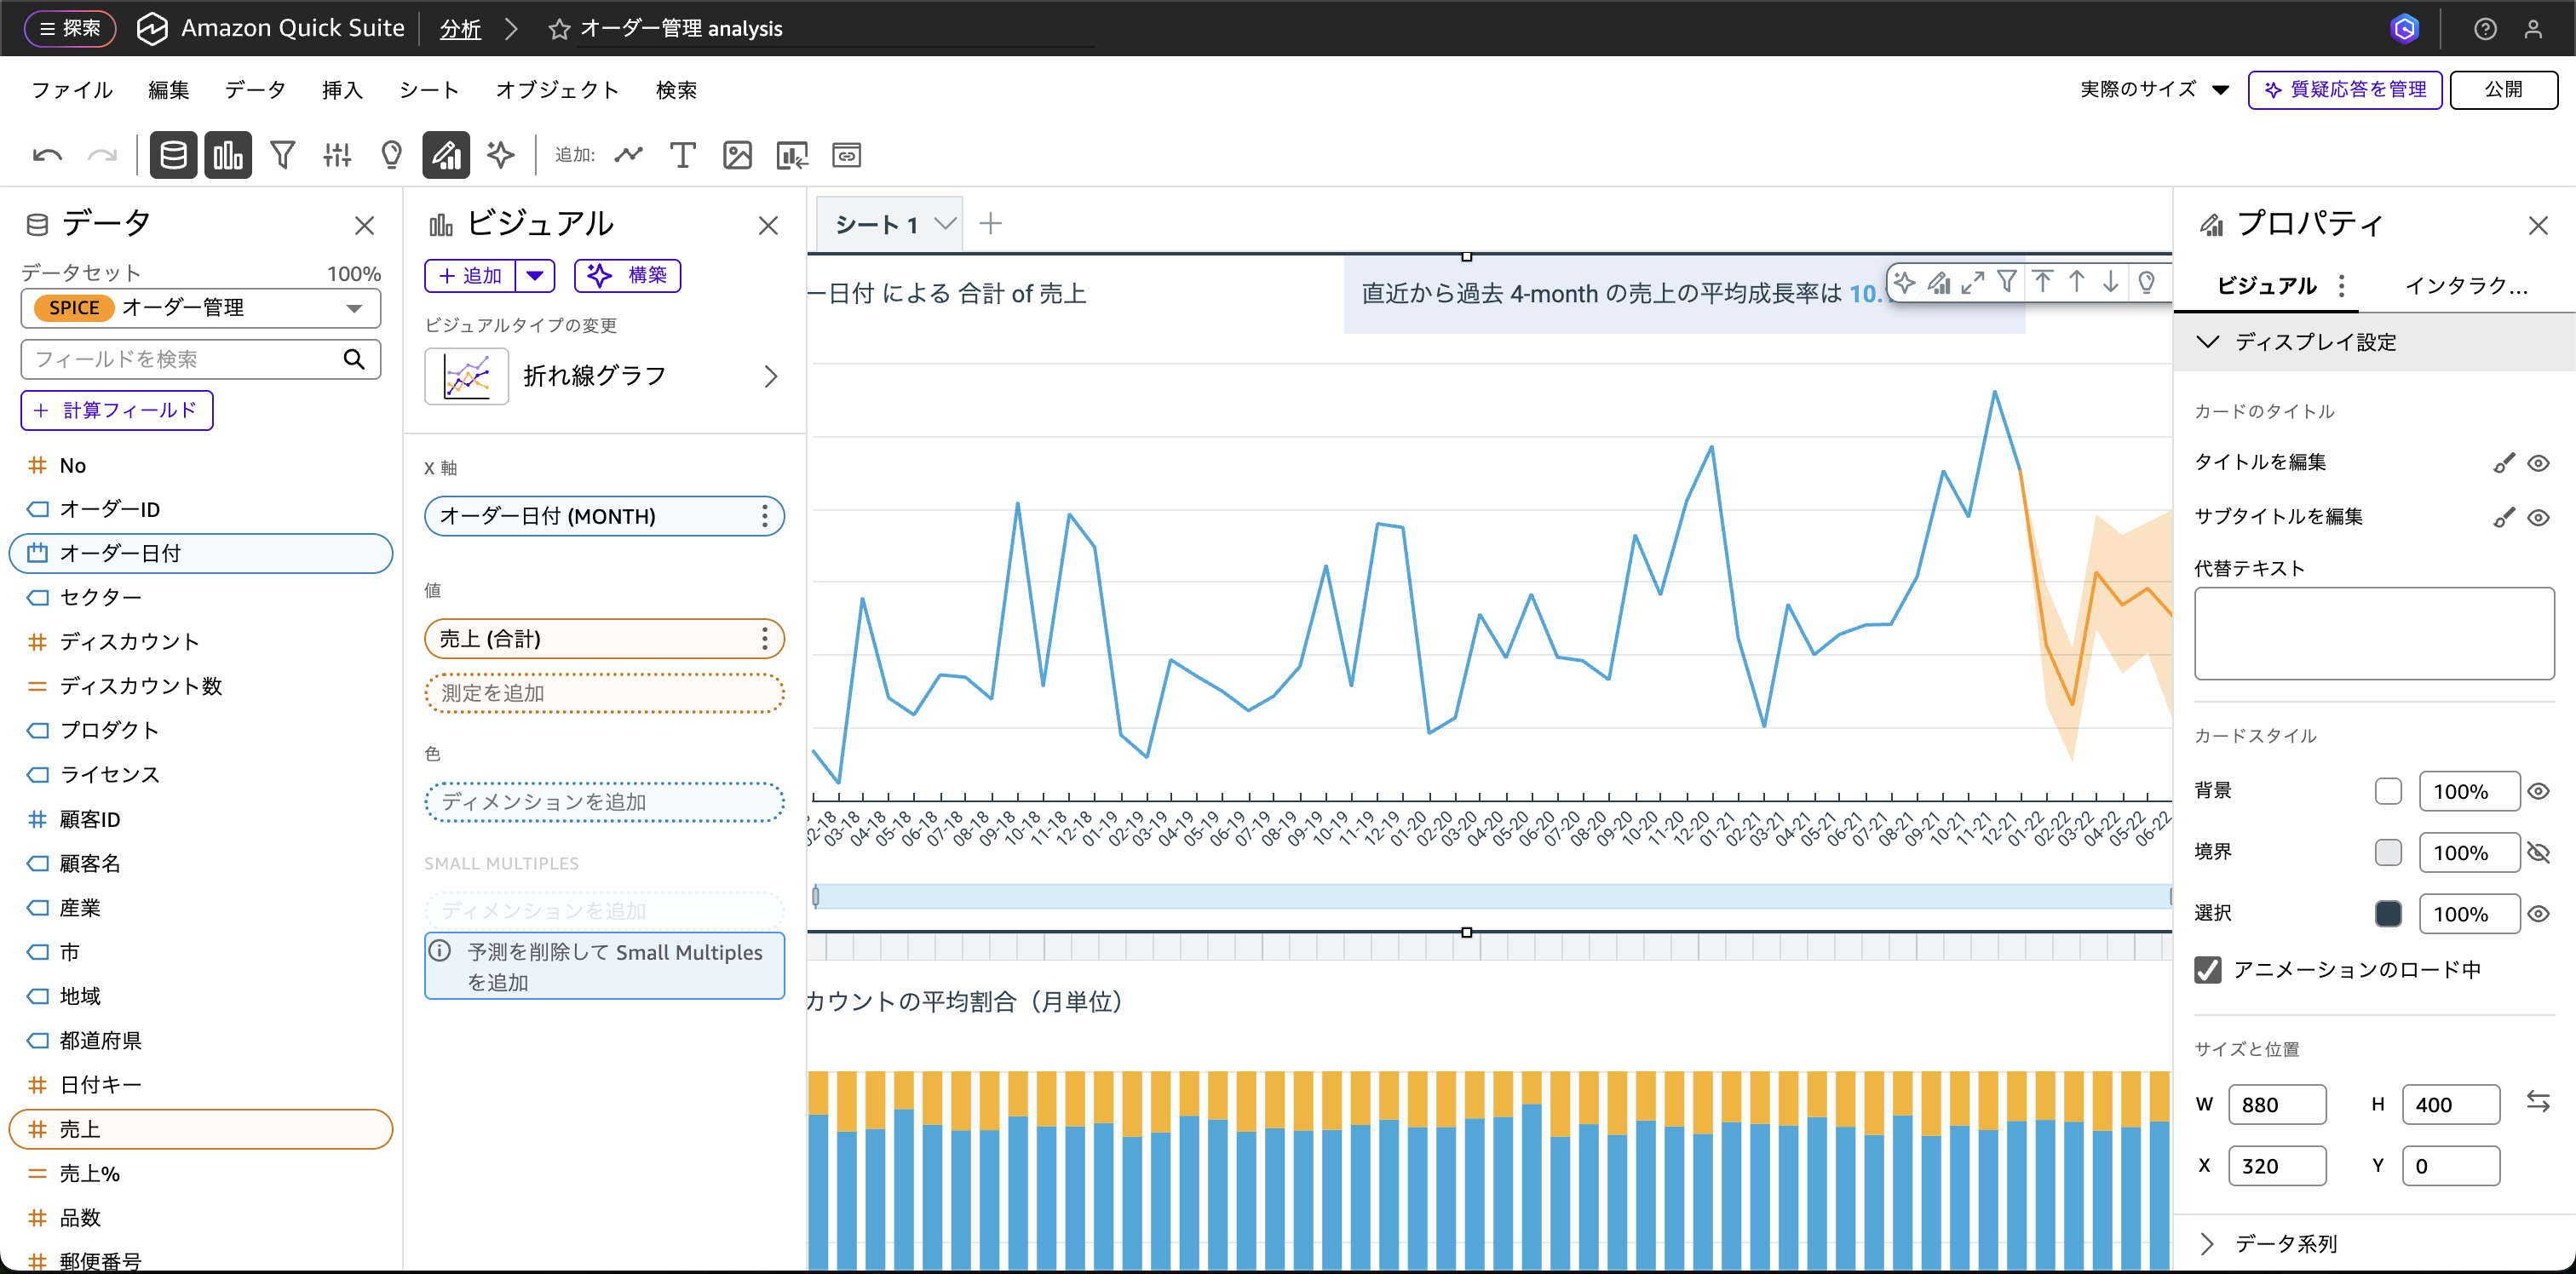2576x1274 pixels.
Task: Click the 計算フィールド button
Action: tap(116, 410)
